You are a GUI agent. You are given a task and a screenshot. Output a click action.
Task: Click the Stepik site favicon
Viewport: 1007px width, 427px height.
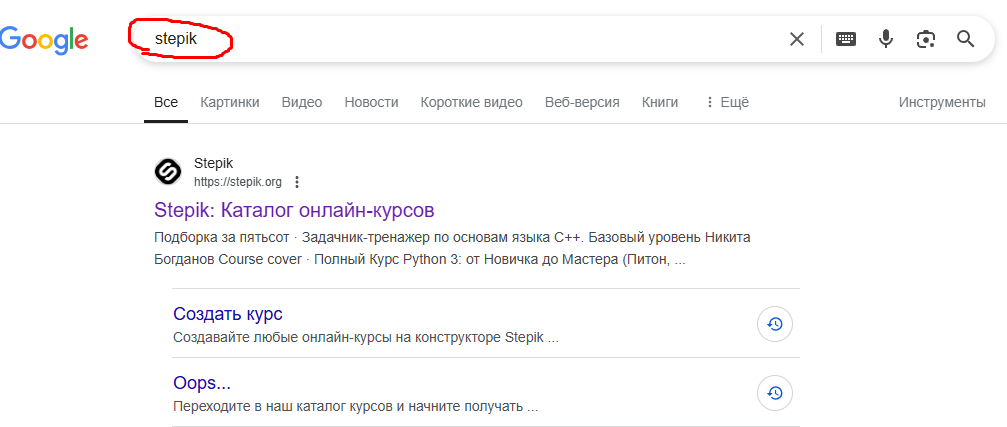168,172
